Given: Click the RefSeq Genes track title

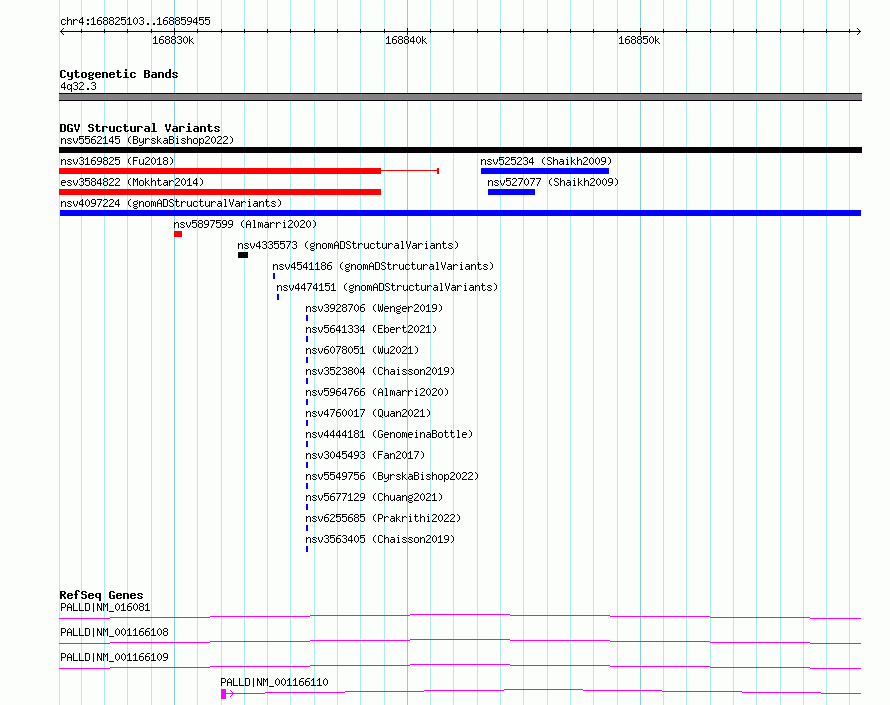Looking at the screenshot, I should [x=102, y=595].
